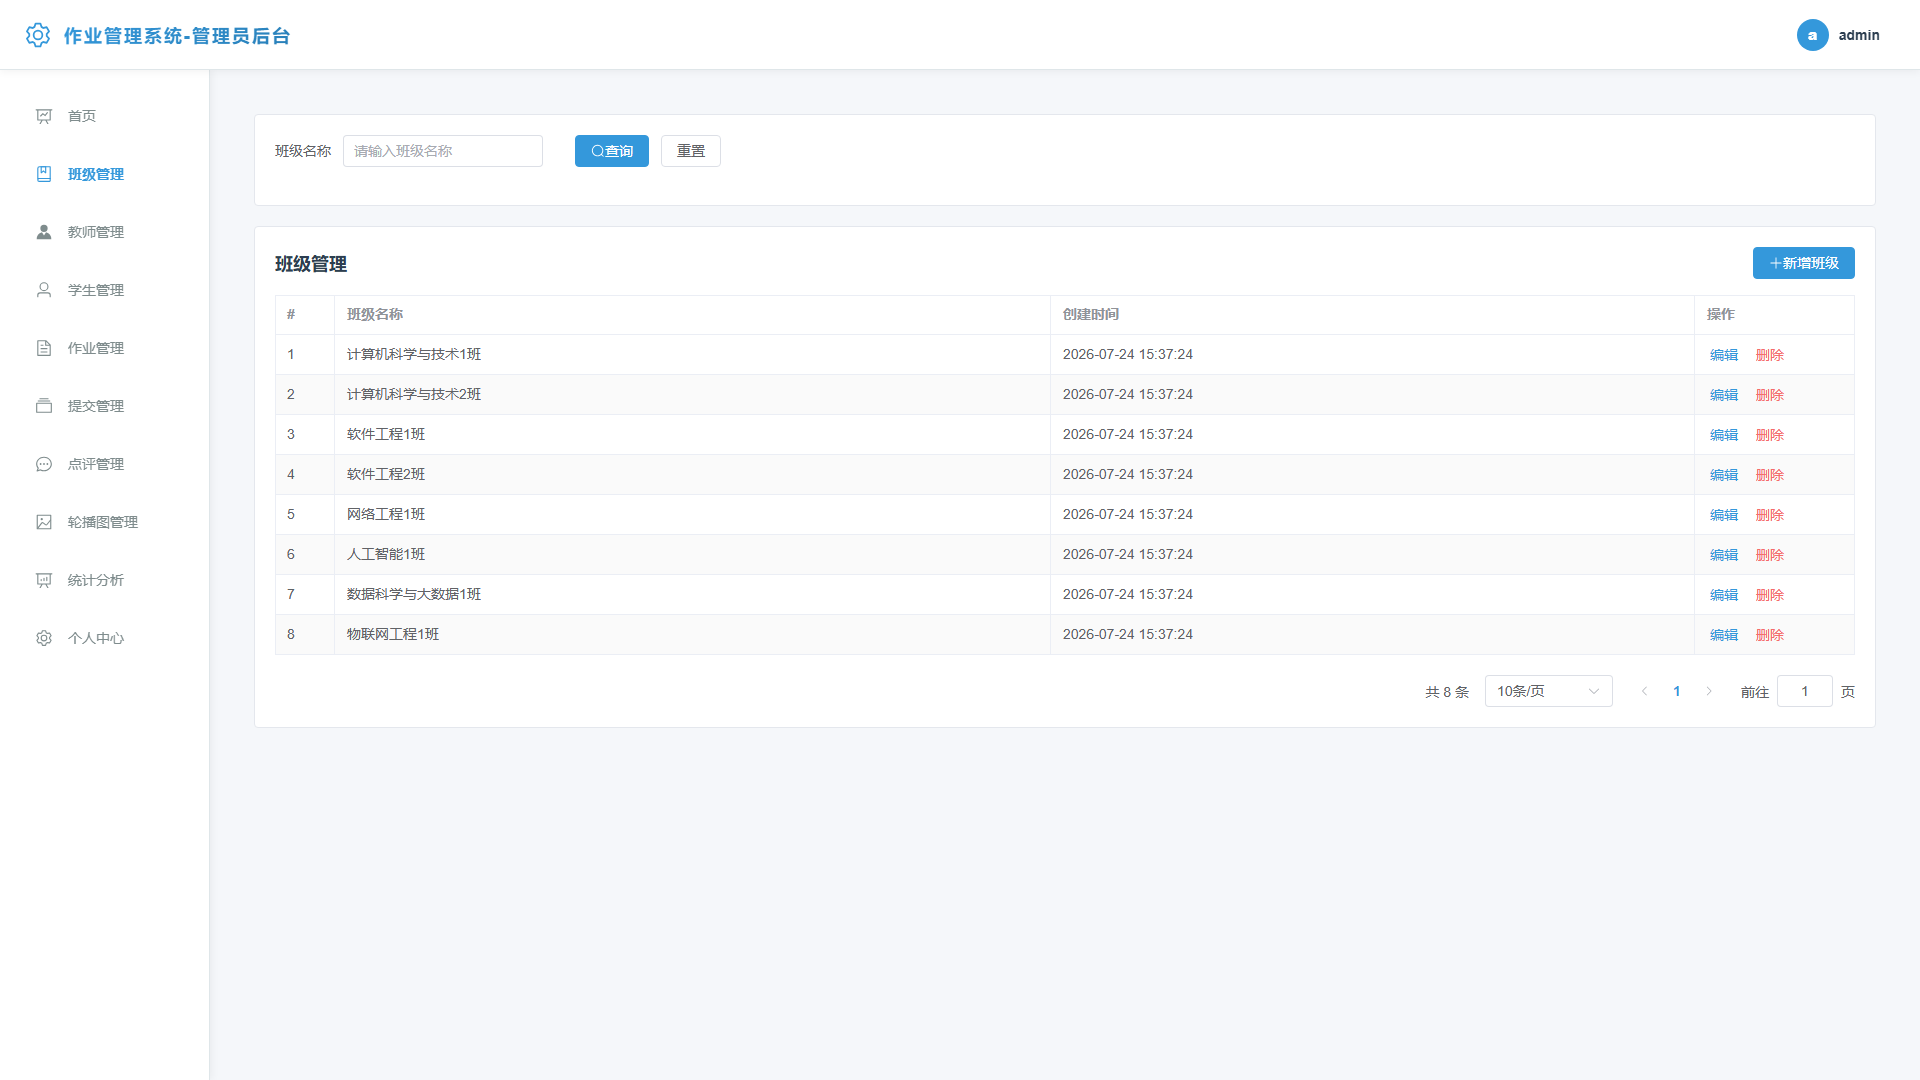Expand the 10条/页 page size dropdown

[1548, 691]
